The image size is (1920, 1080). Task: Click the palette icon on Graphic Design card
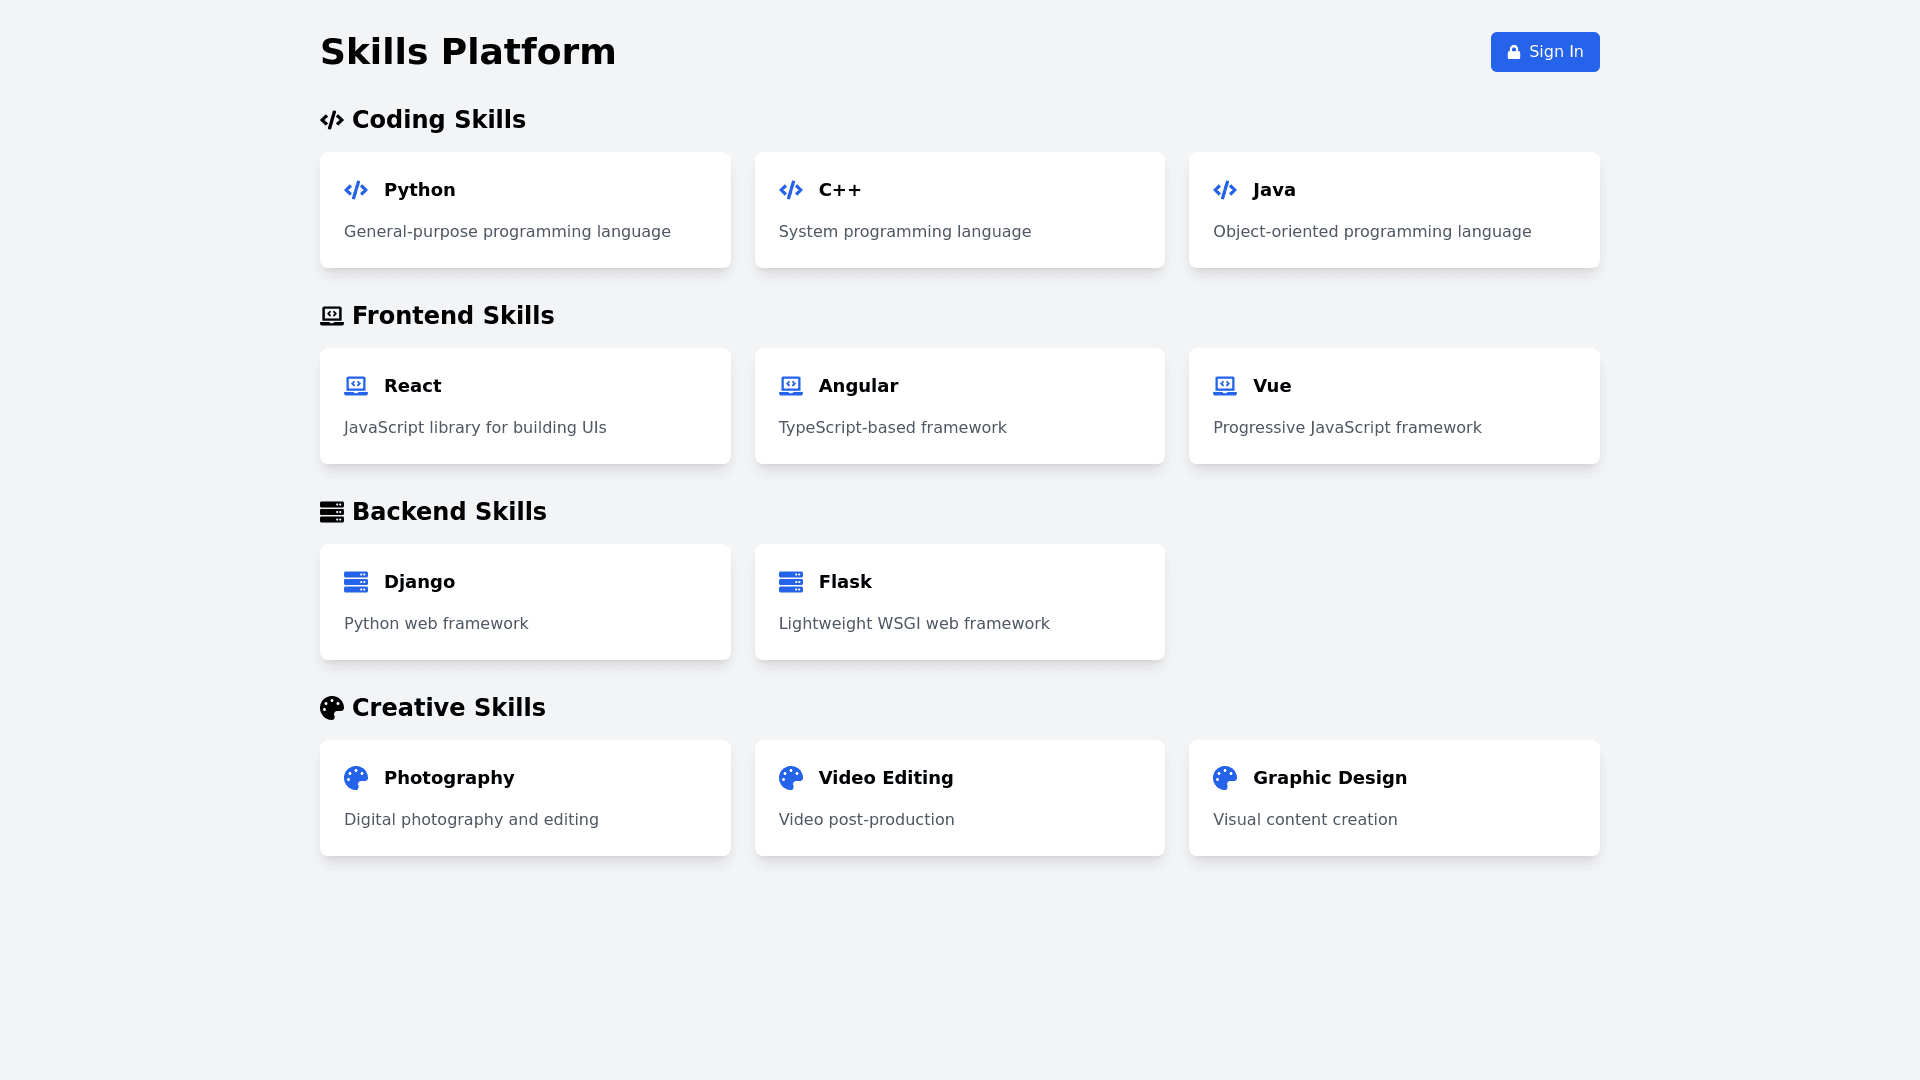(1225, 778)
